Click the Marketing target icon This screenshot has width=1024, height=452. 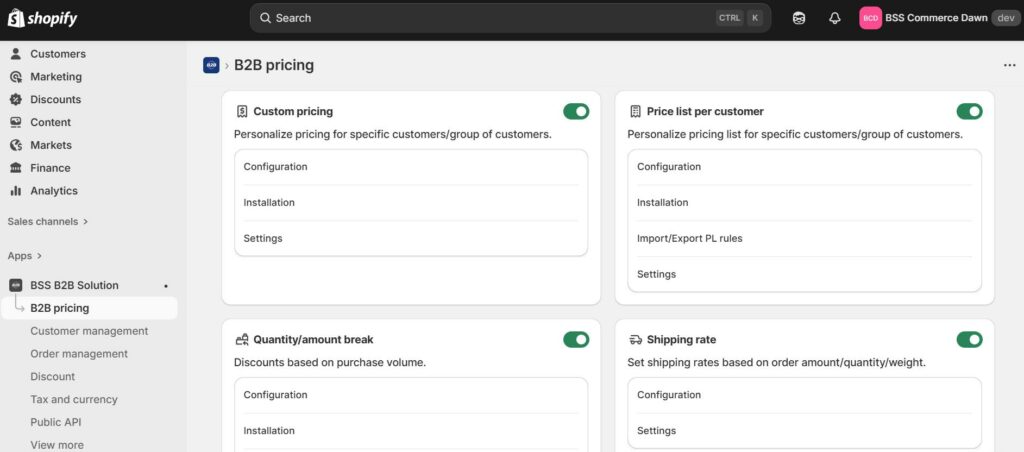pos(16,76)
